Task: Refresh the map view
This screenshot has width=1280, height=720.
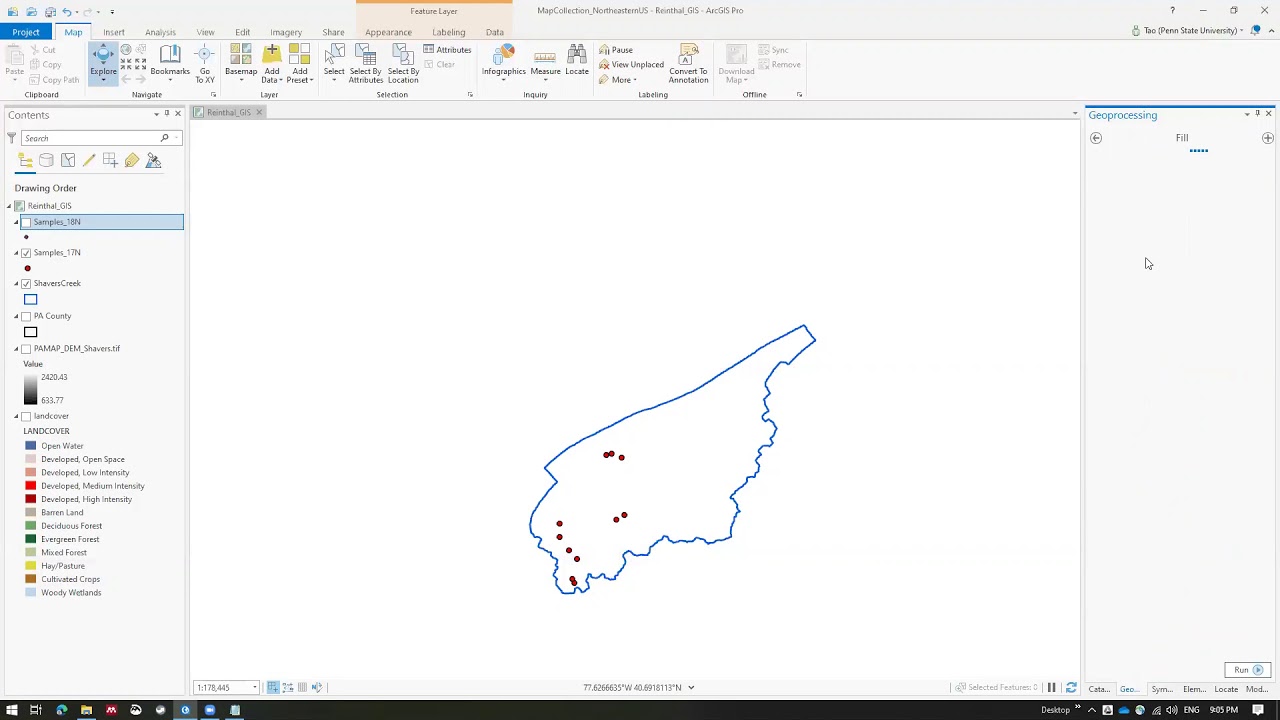Action: [x=1071, y=688]
